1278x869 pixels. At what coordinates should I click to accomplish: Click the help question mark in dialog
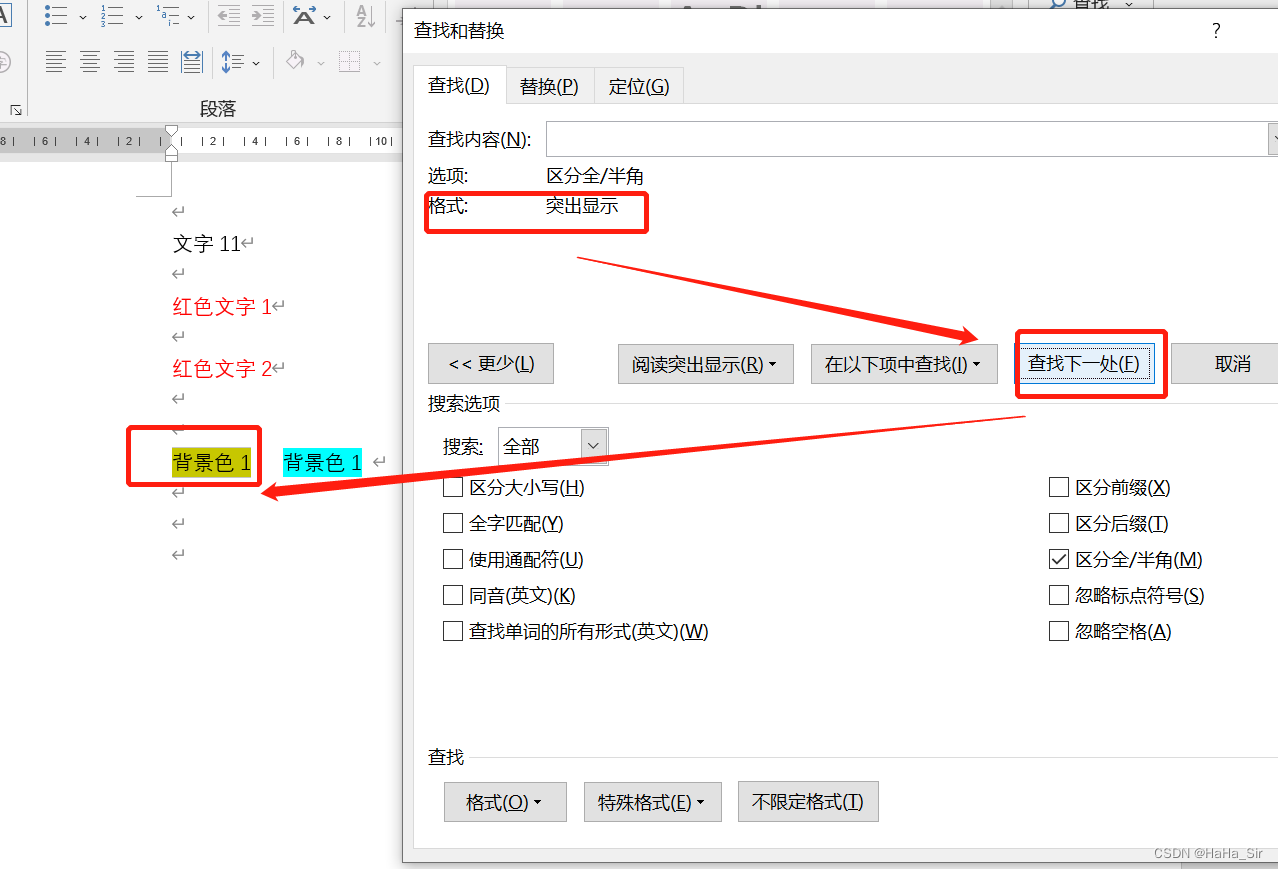click(x=1216, y=31)
